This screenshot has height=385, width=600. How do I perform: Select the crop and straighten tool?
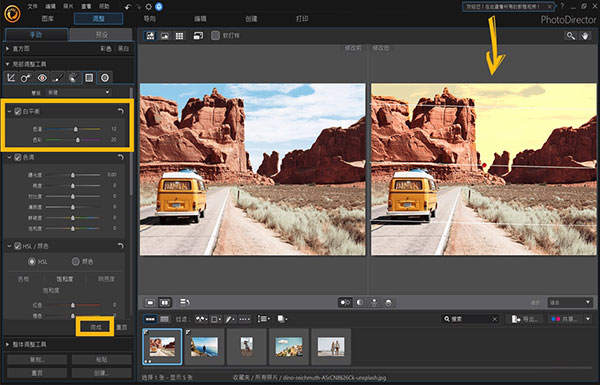click(11, 78)
